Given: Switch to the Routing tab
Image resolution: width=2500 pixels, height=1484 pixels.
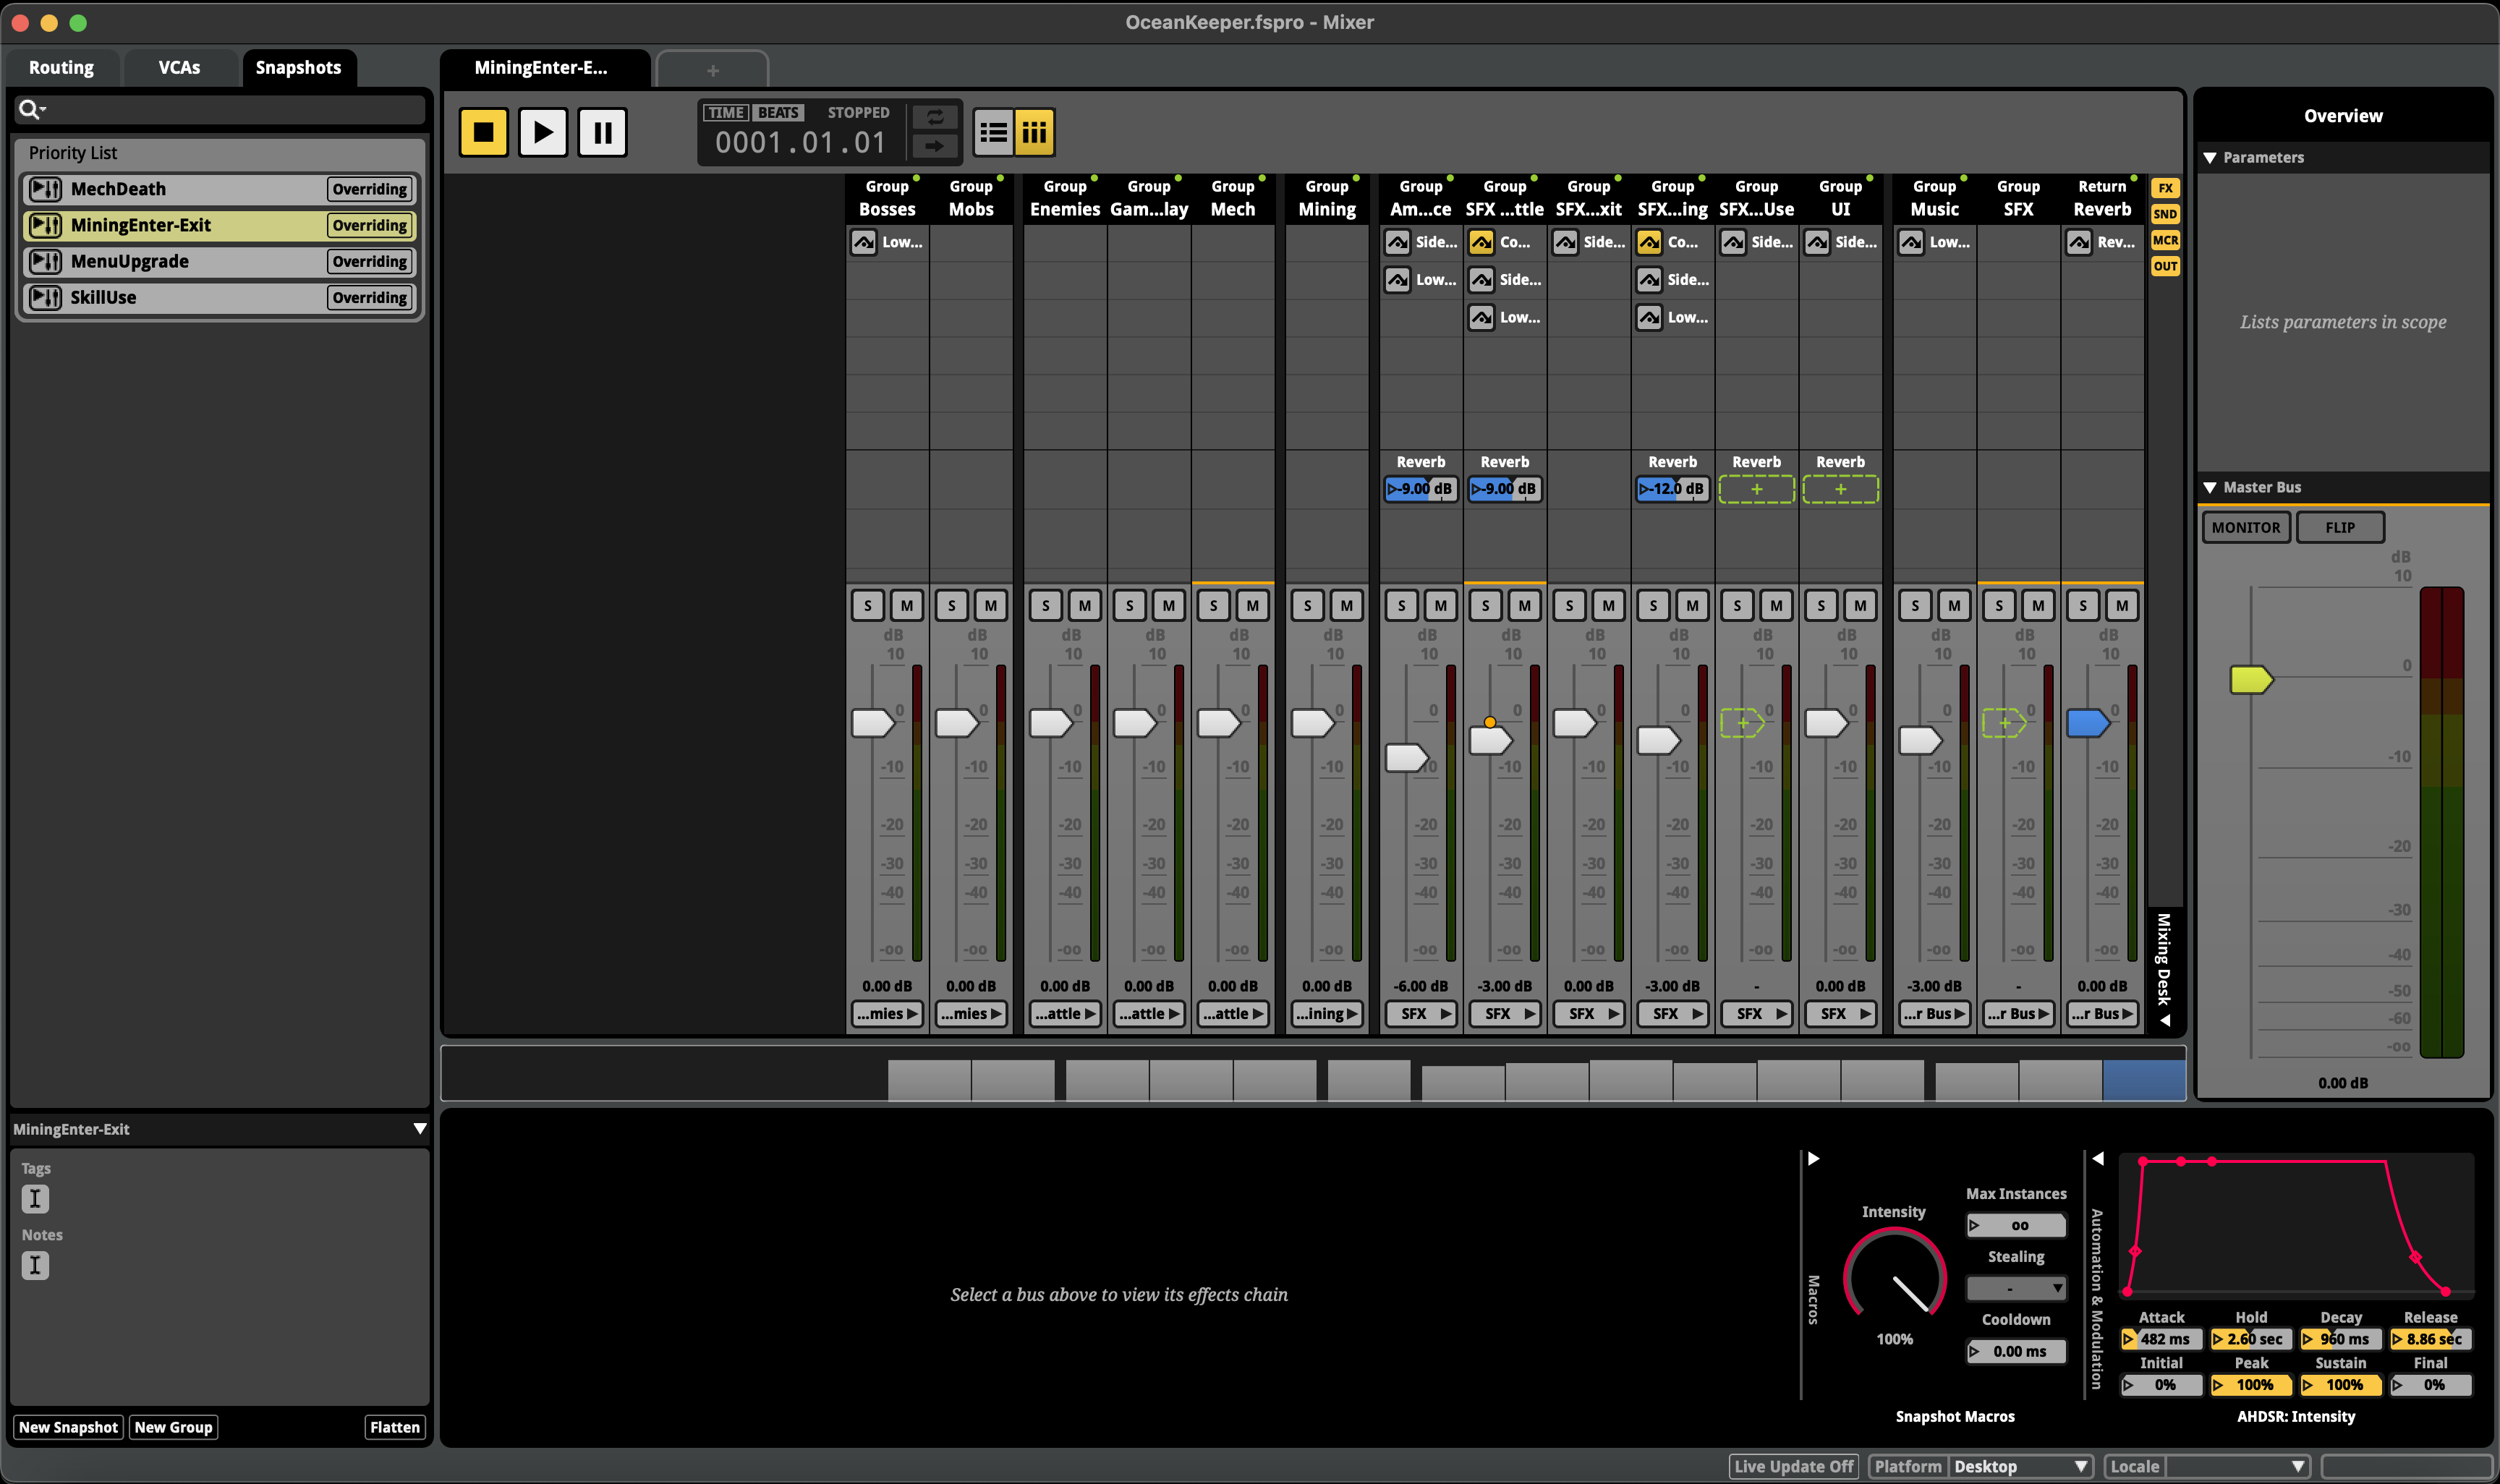Looking at the screenshot, I should (x=61, y=68).
